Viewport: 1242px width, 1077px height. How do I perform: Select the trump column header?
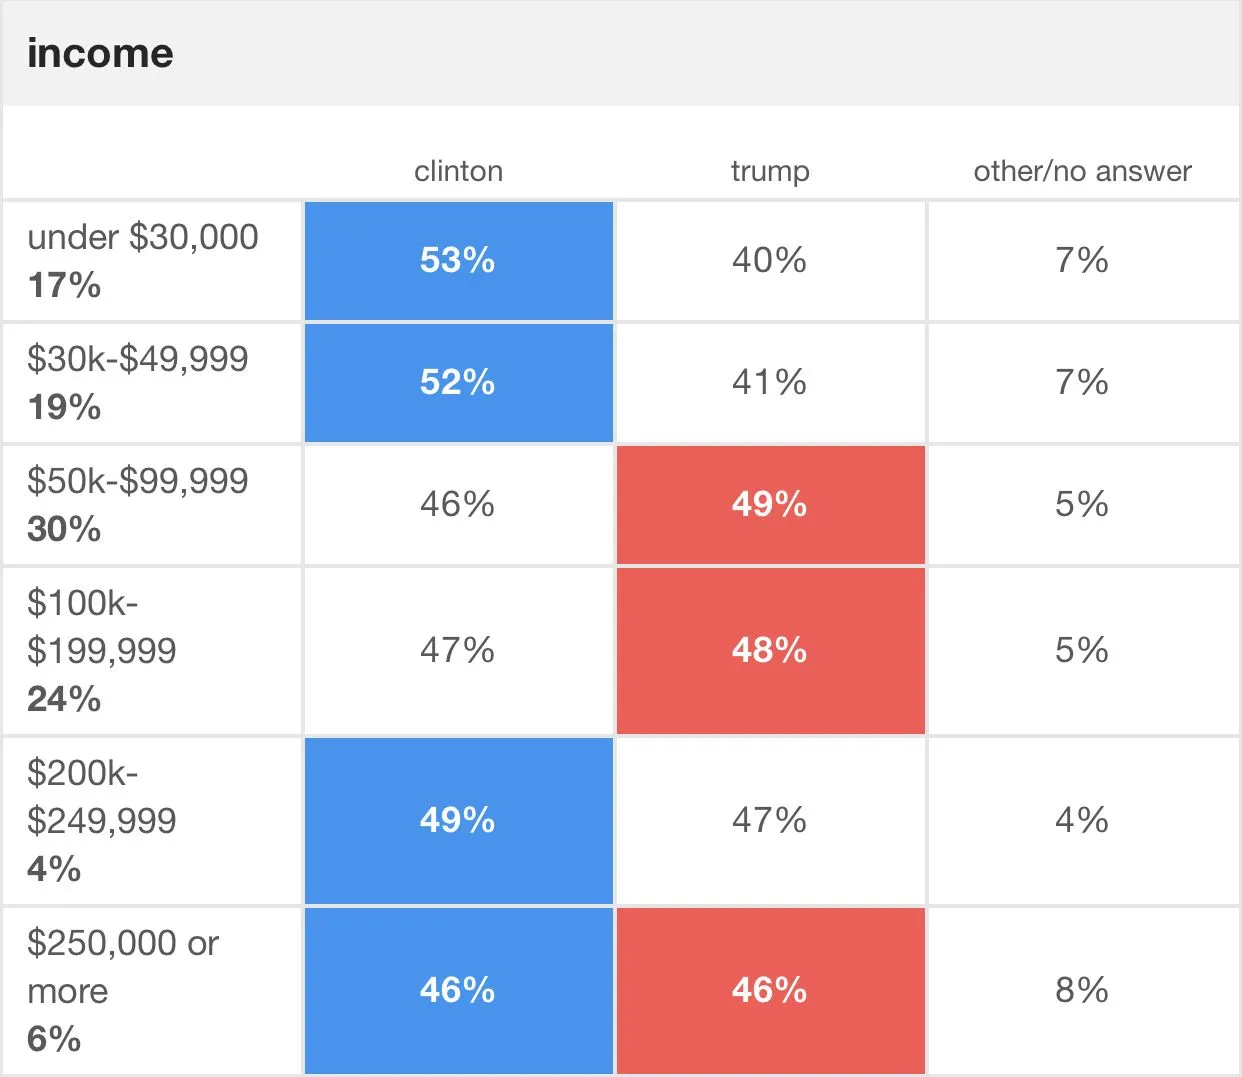click(770, 171)
